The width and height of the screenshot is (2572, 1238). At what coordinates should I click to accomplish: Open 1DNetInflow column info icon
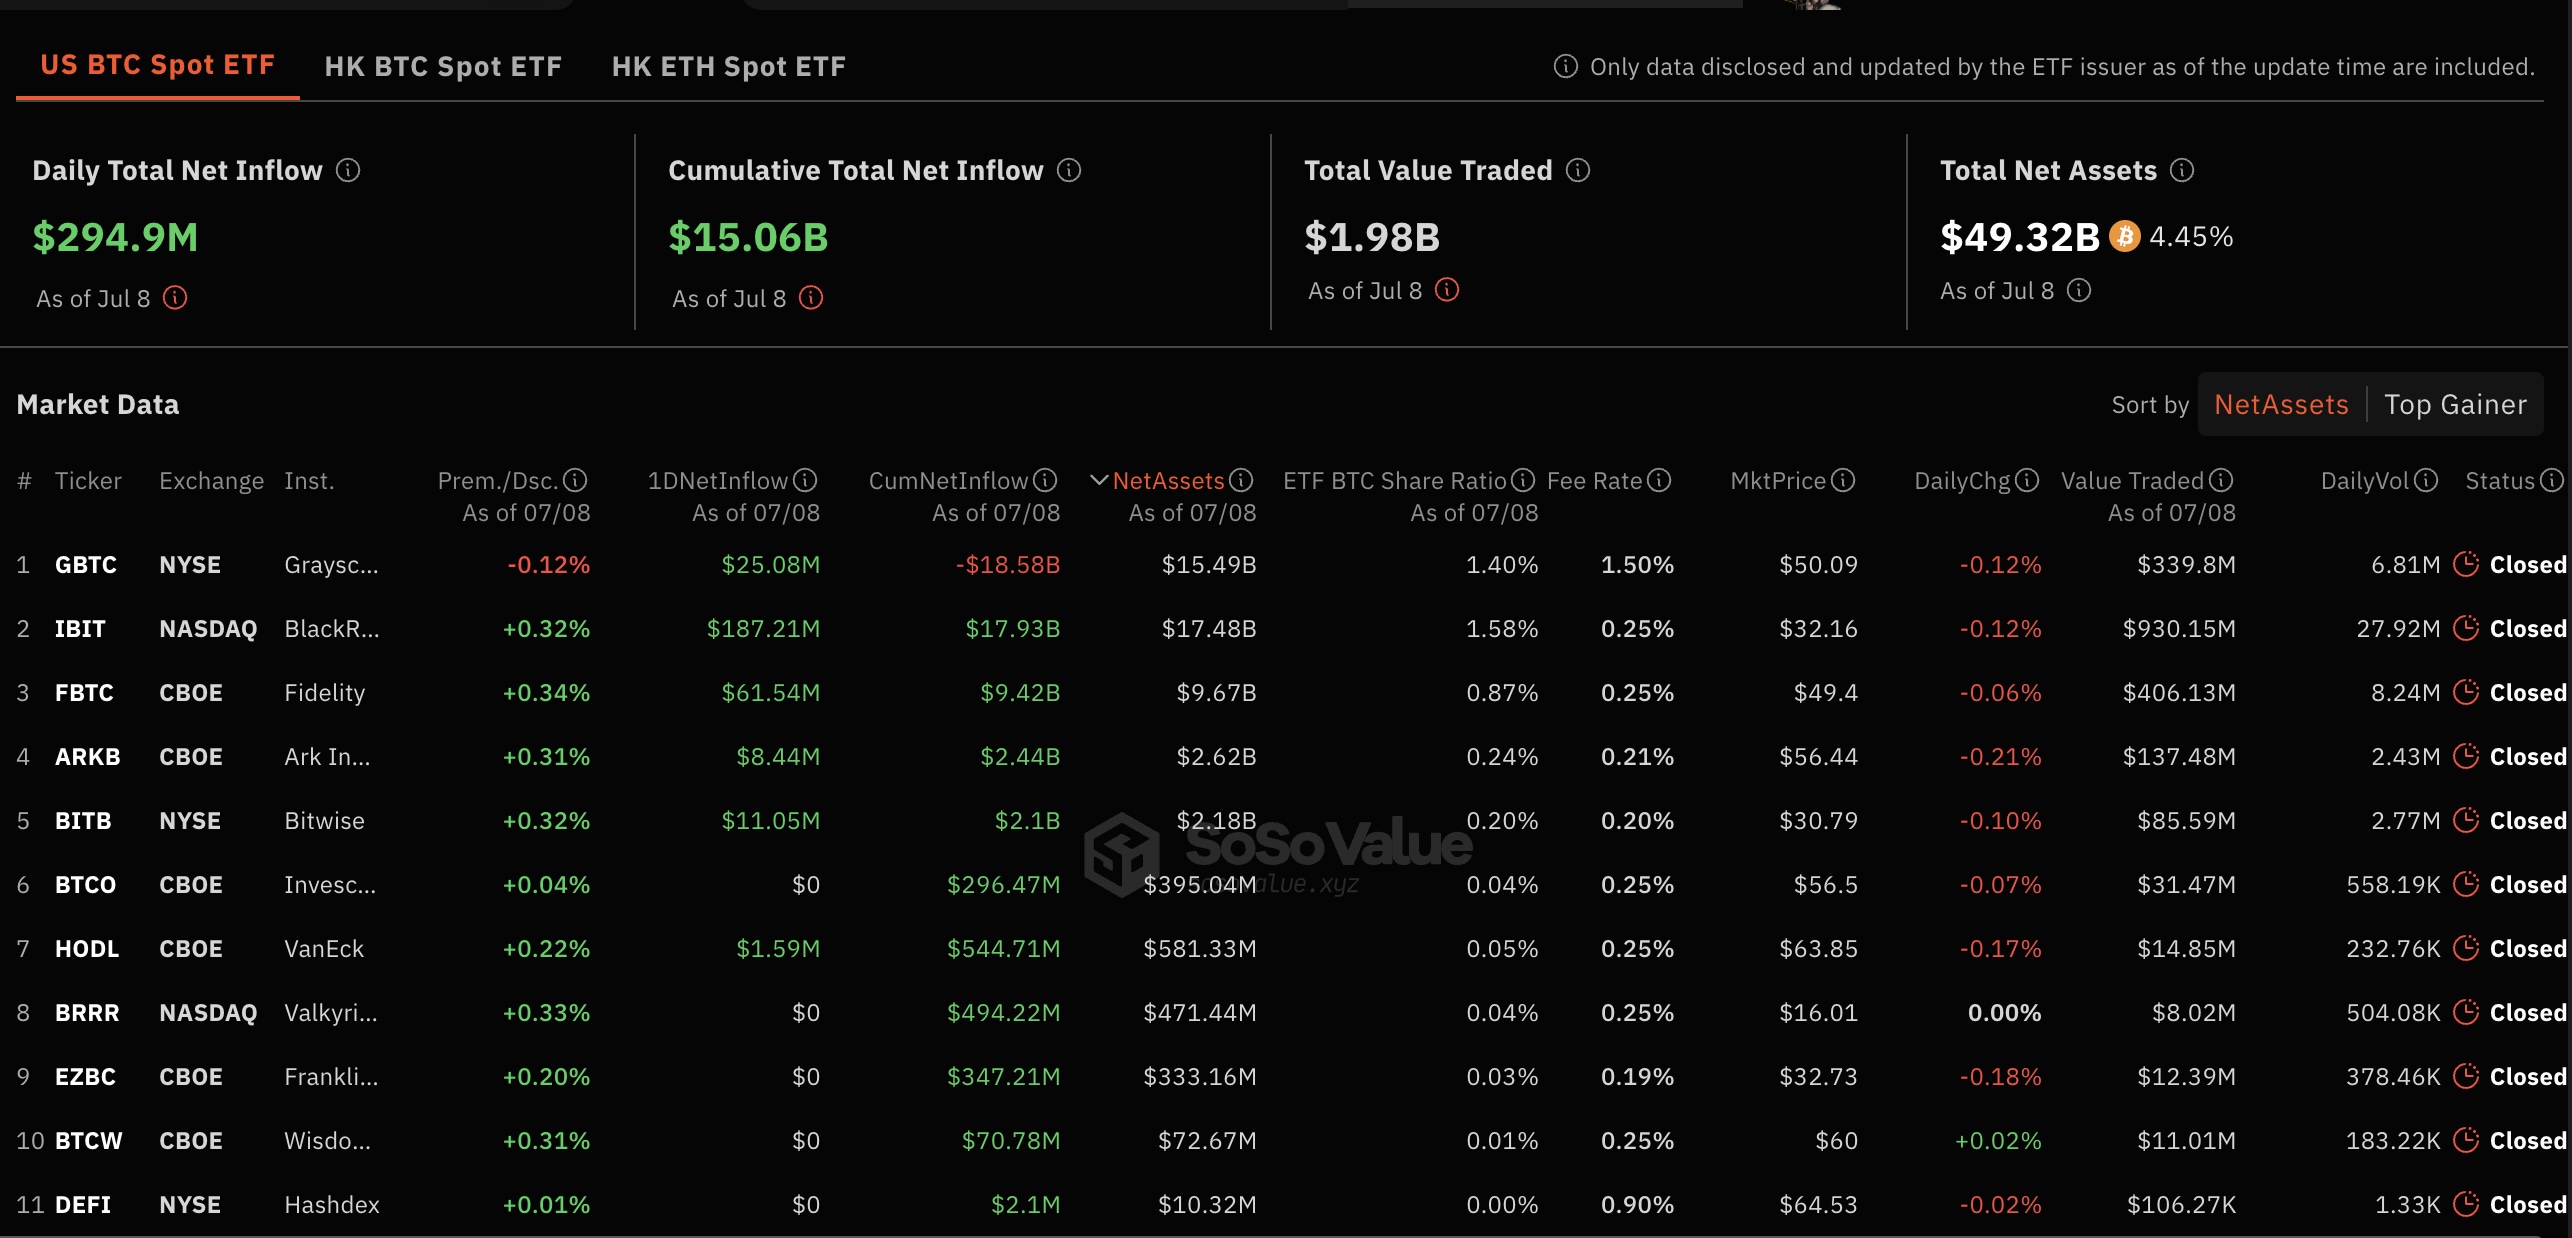pyautogui.click(x=805, y=480)
